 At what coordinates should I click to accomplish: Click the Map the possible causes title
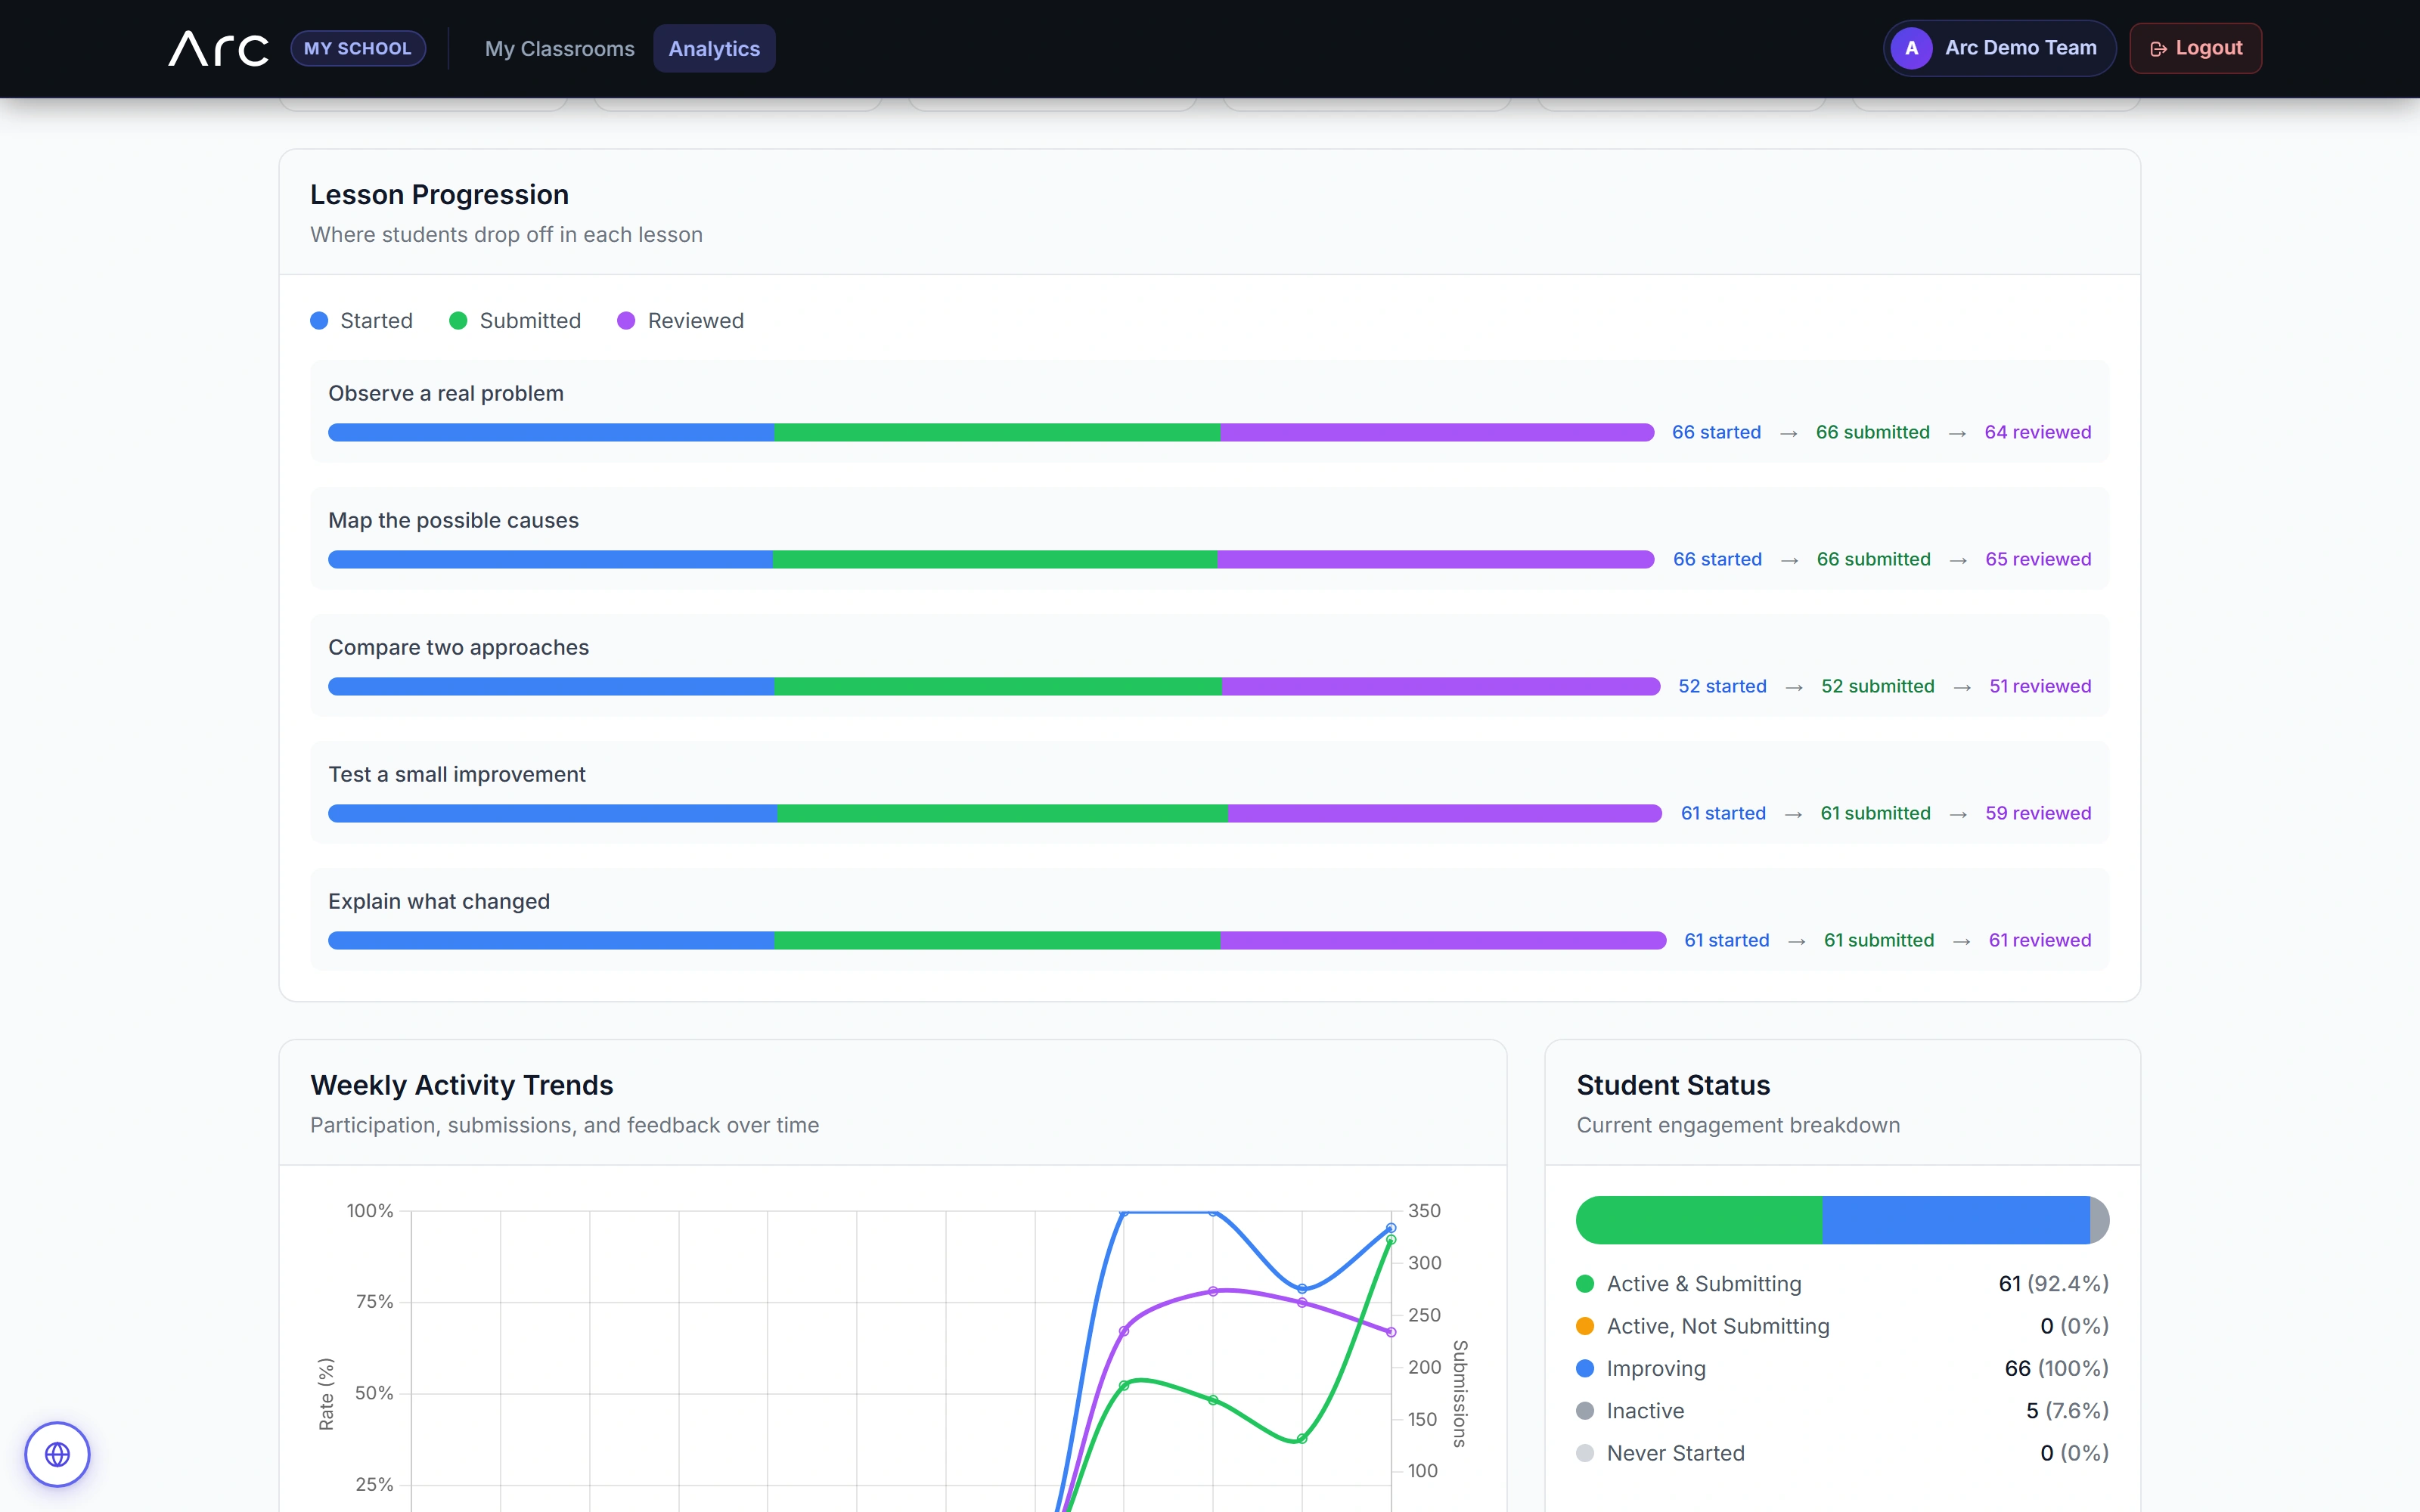(453, 520)
